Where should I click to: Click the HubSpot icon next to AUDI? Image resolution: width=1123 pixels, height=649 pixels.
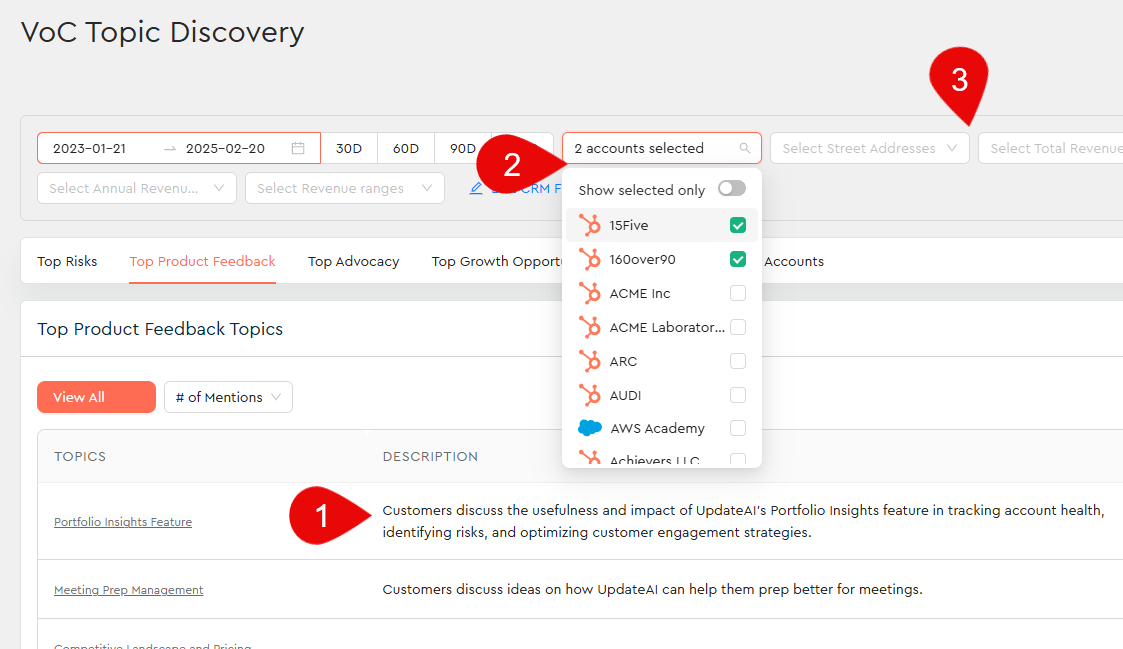(589, 395)
